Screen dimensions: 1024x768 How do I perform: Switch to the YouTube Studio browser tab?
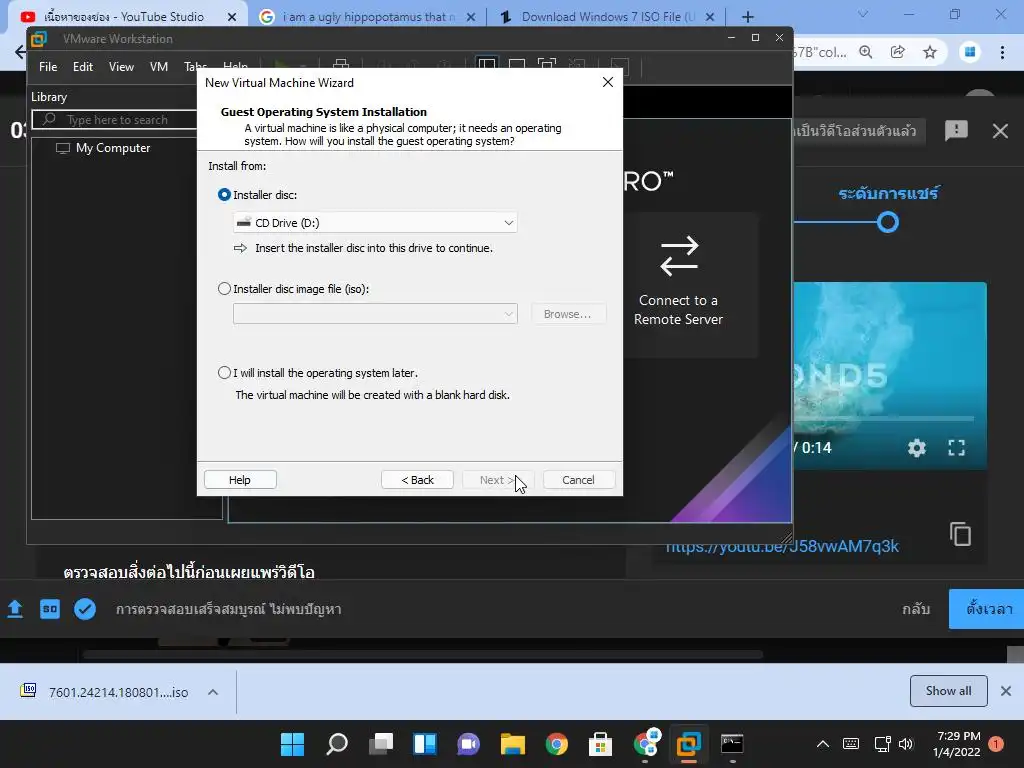coord(124,17)
